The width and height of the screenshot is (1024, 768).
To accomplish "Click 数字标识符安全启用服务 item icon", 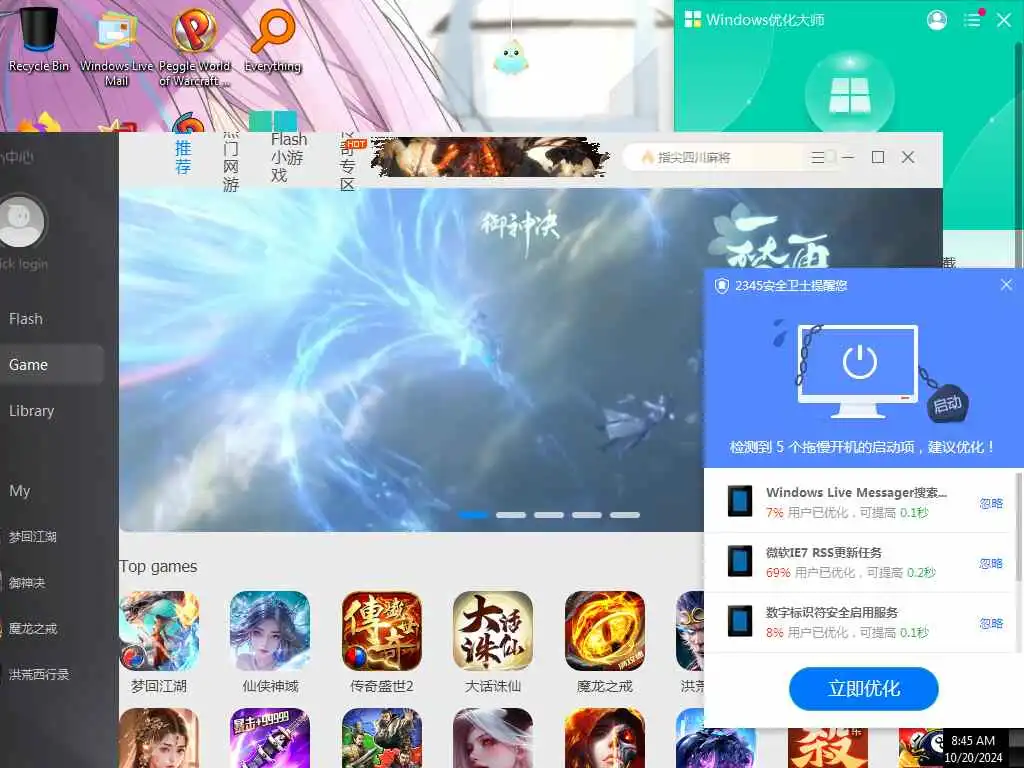I will (740, 621).
